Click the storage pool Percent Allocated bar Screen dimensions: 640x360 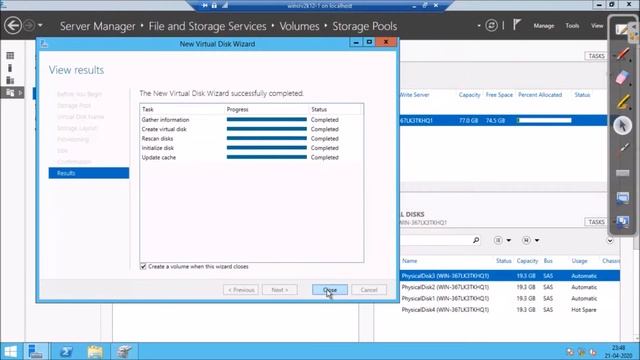pyautogui.click(x=544, y=120)
